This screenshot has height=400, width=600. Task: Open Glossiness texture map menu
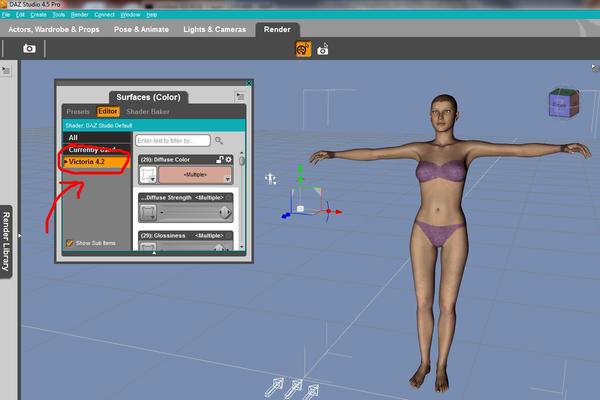click(148, 247)
